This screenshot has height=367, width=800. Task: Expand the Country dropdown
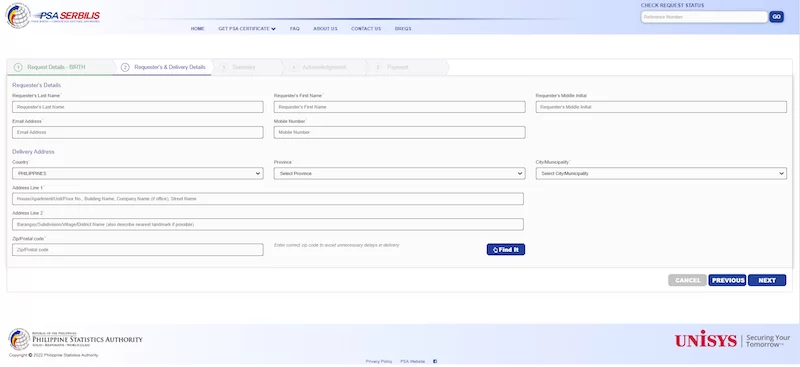pyautogui.click(x=138, y=174)
